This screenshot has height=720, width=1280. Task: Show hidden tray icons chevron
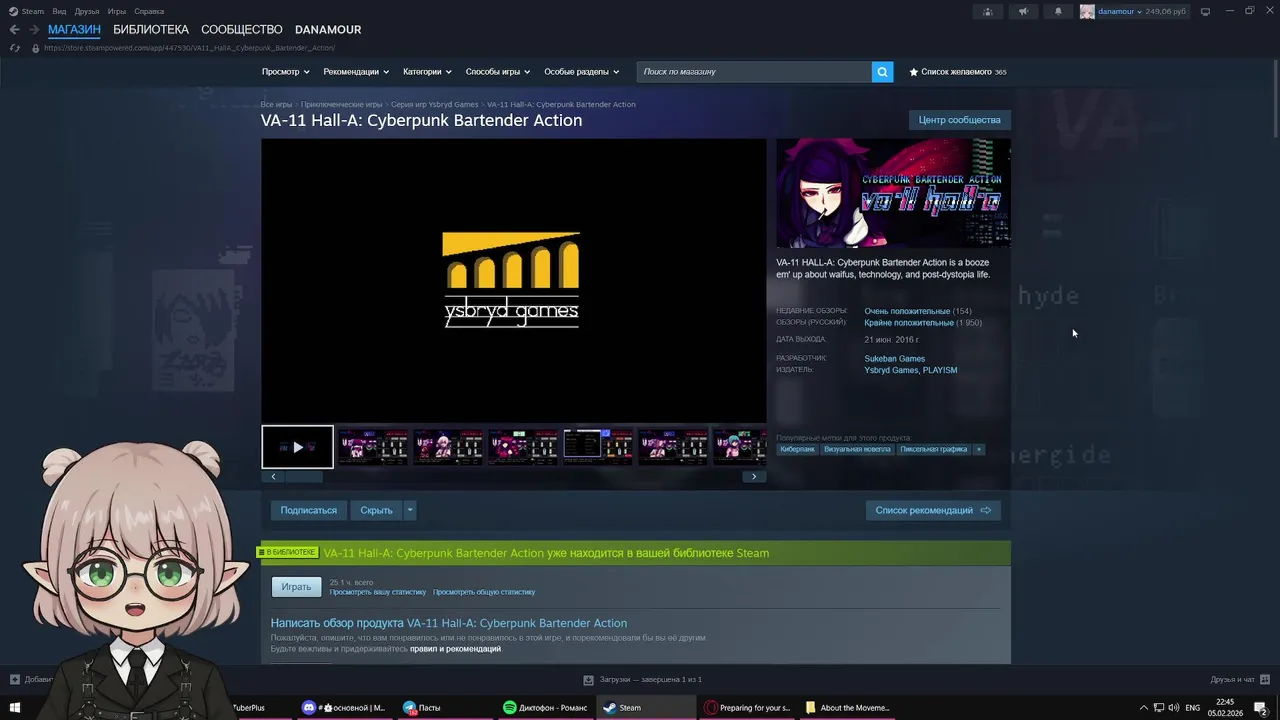[1144, 708]
